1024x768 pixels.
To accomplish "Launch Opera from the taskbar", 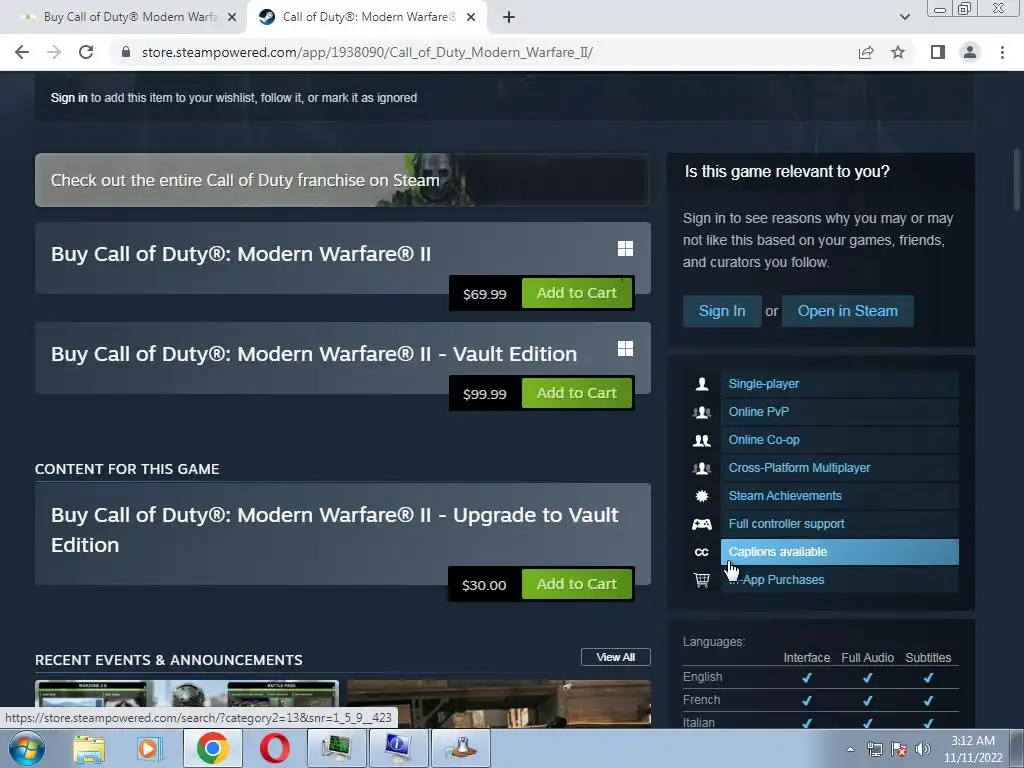I will point(275,748).
